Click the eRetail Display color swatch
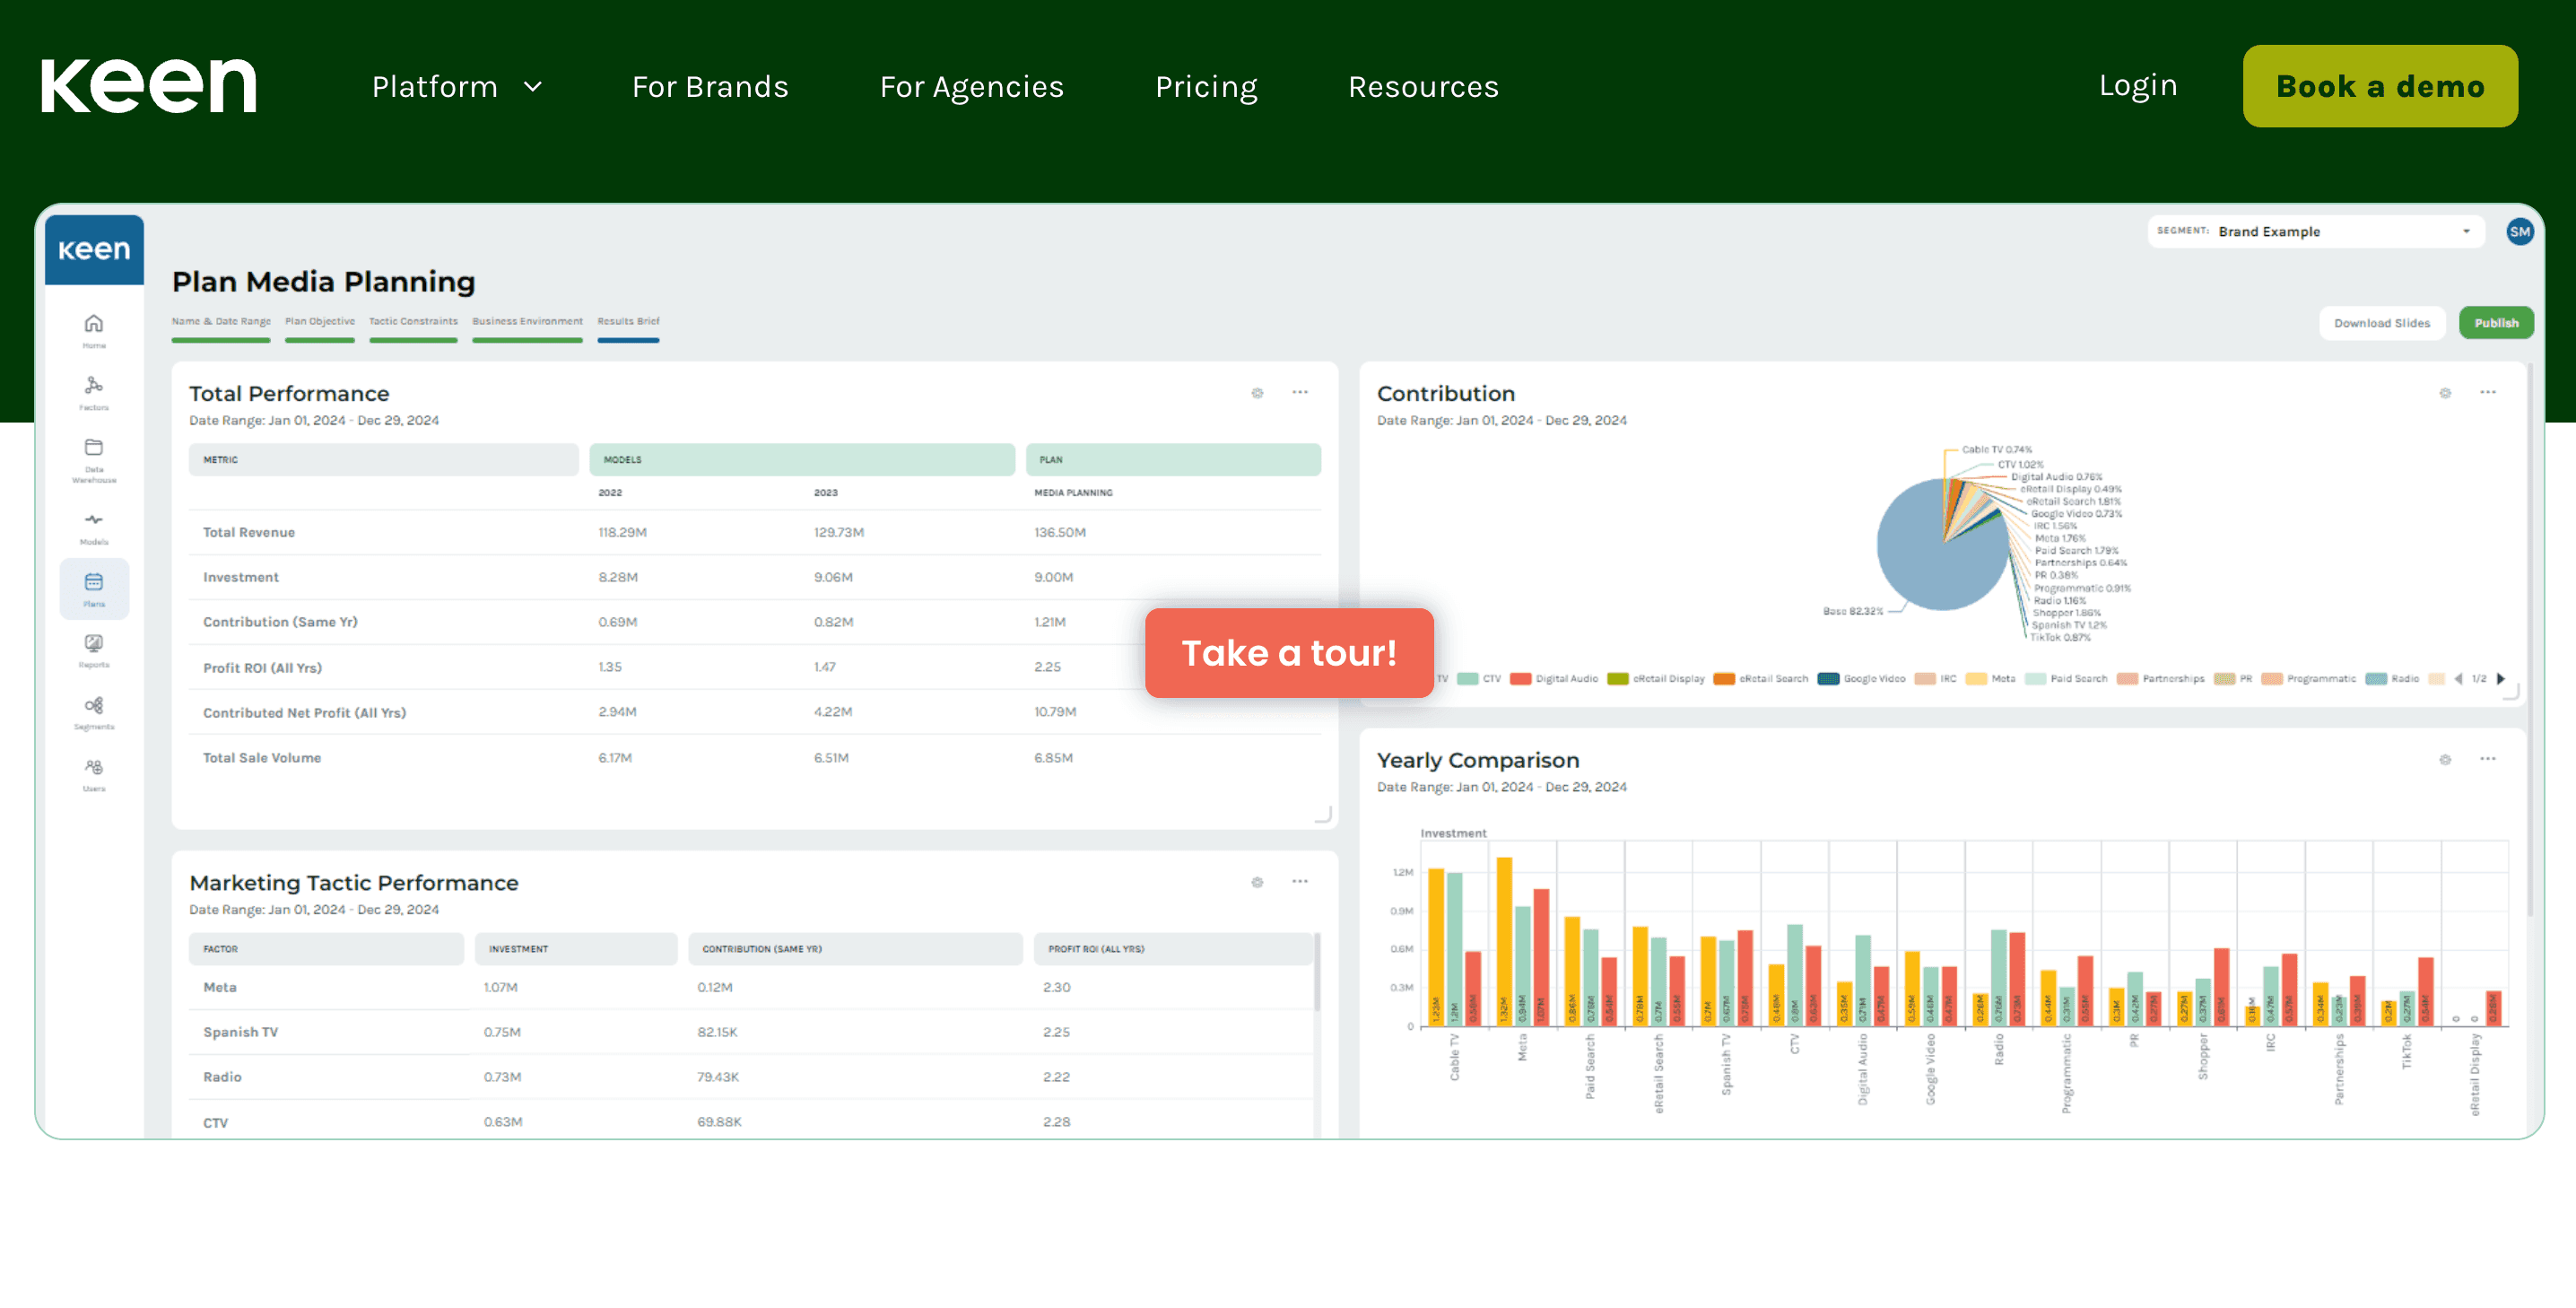 click(x=1617, y=679)
